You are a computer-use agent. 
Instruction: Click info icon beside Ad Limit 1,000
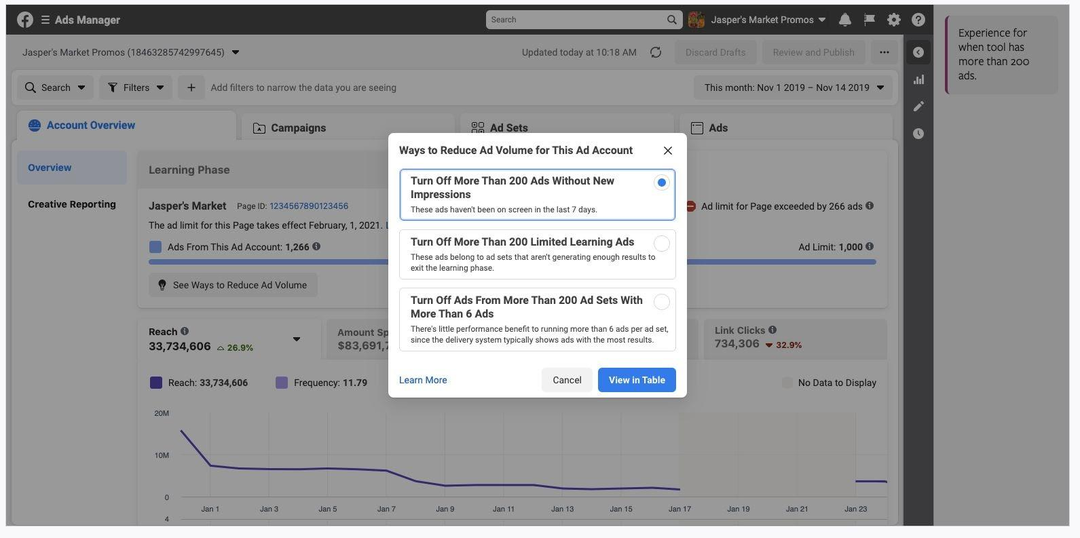869,246
